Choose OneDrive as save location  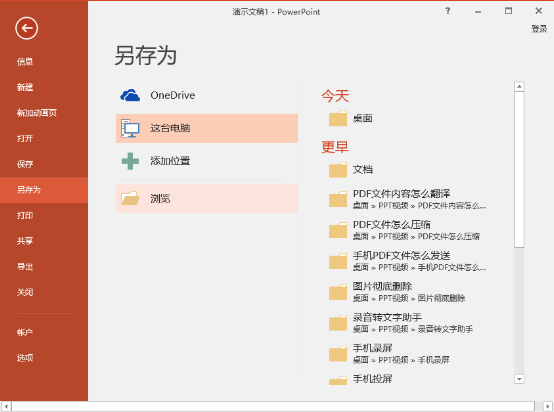(207, 95)
